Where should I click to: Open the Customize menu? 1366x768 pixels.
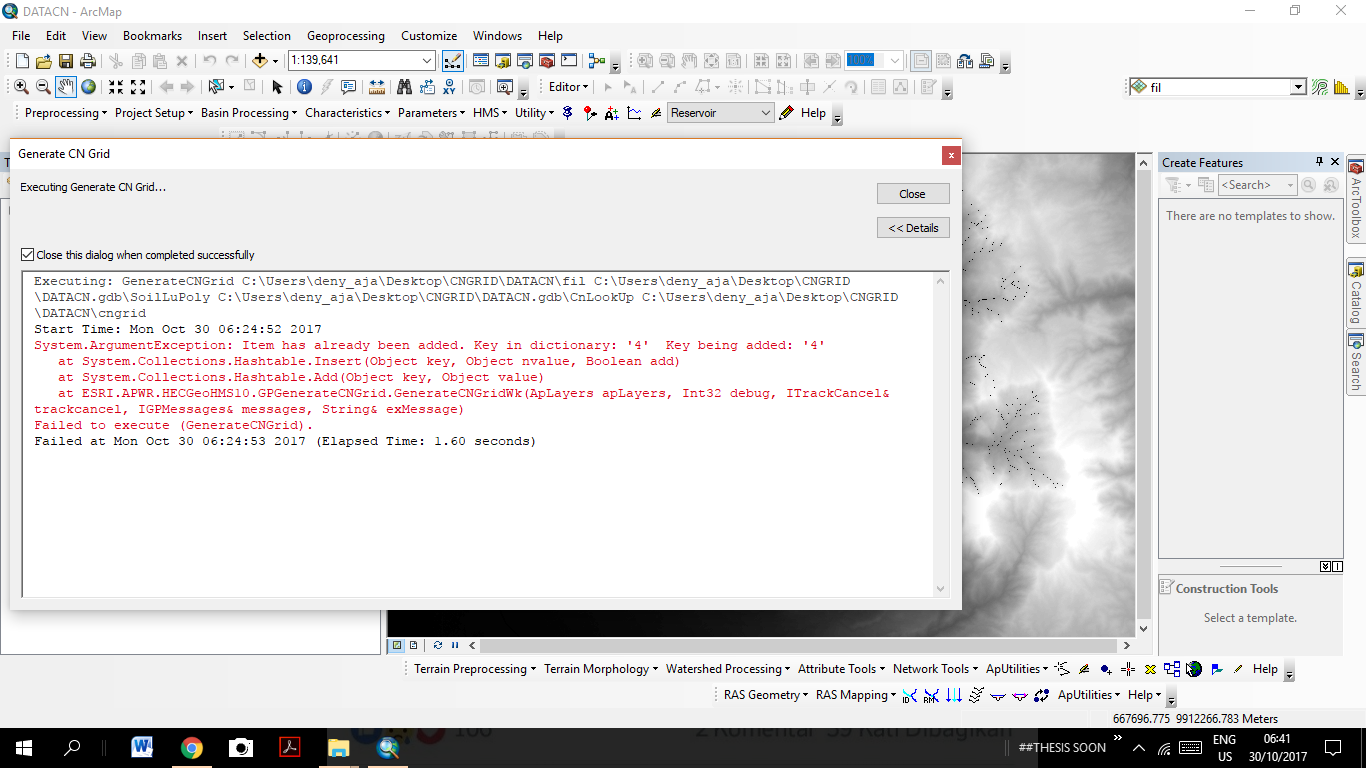429,35
